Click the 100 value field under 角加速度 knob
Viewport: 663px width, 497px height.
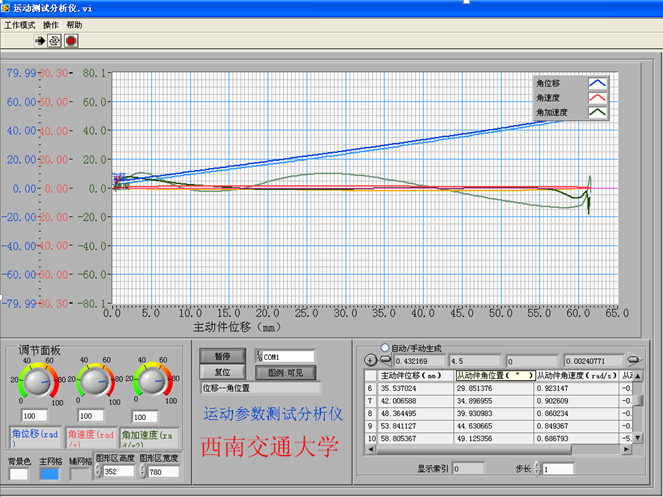145,417
